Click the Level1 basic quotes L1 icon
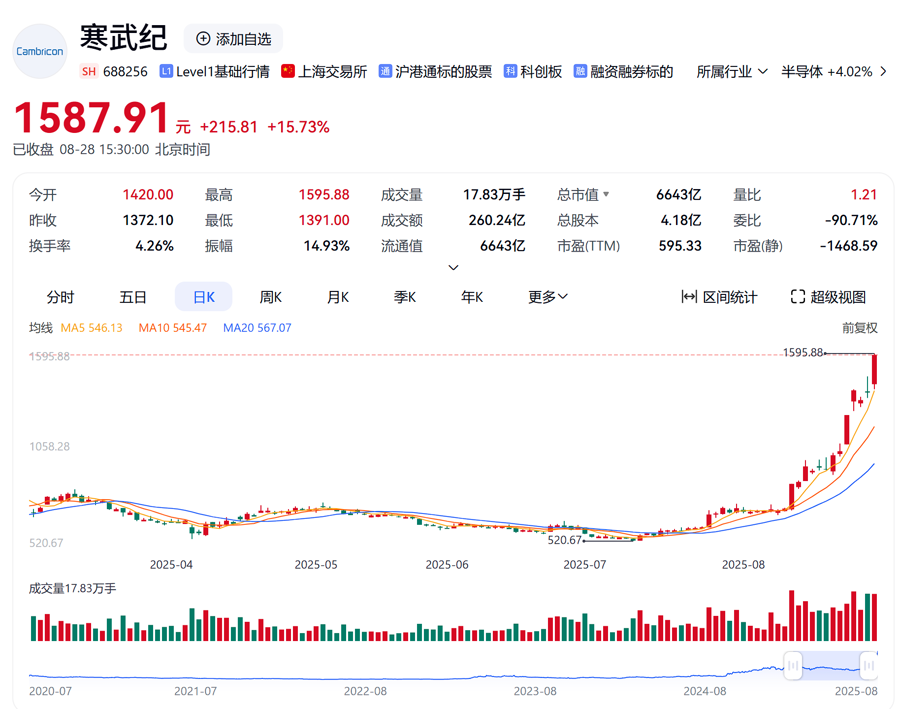The height and width of the screenshot is (709, 900). [x=166, y=72]
